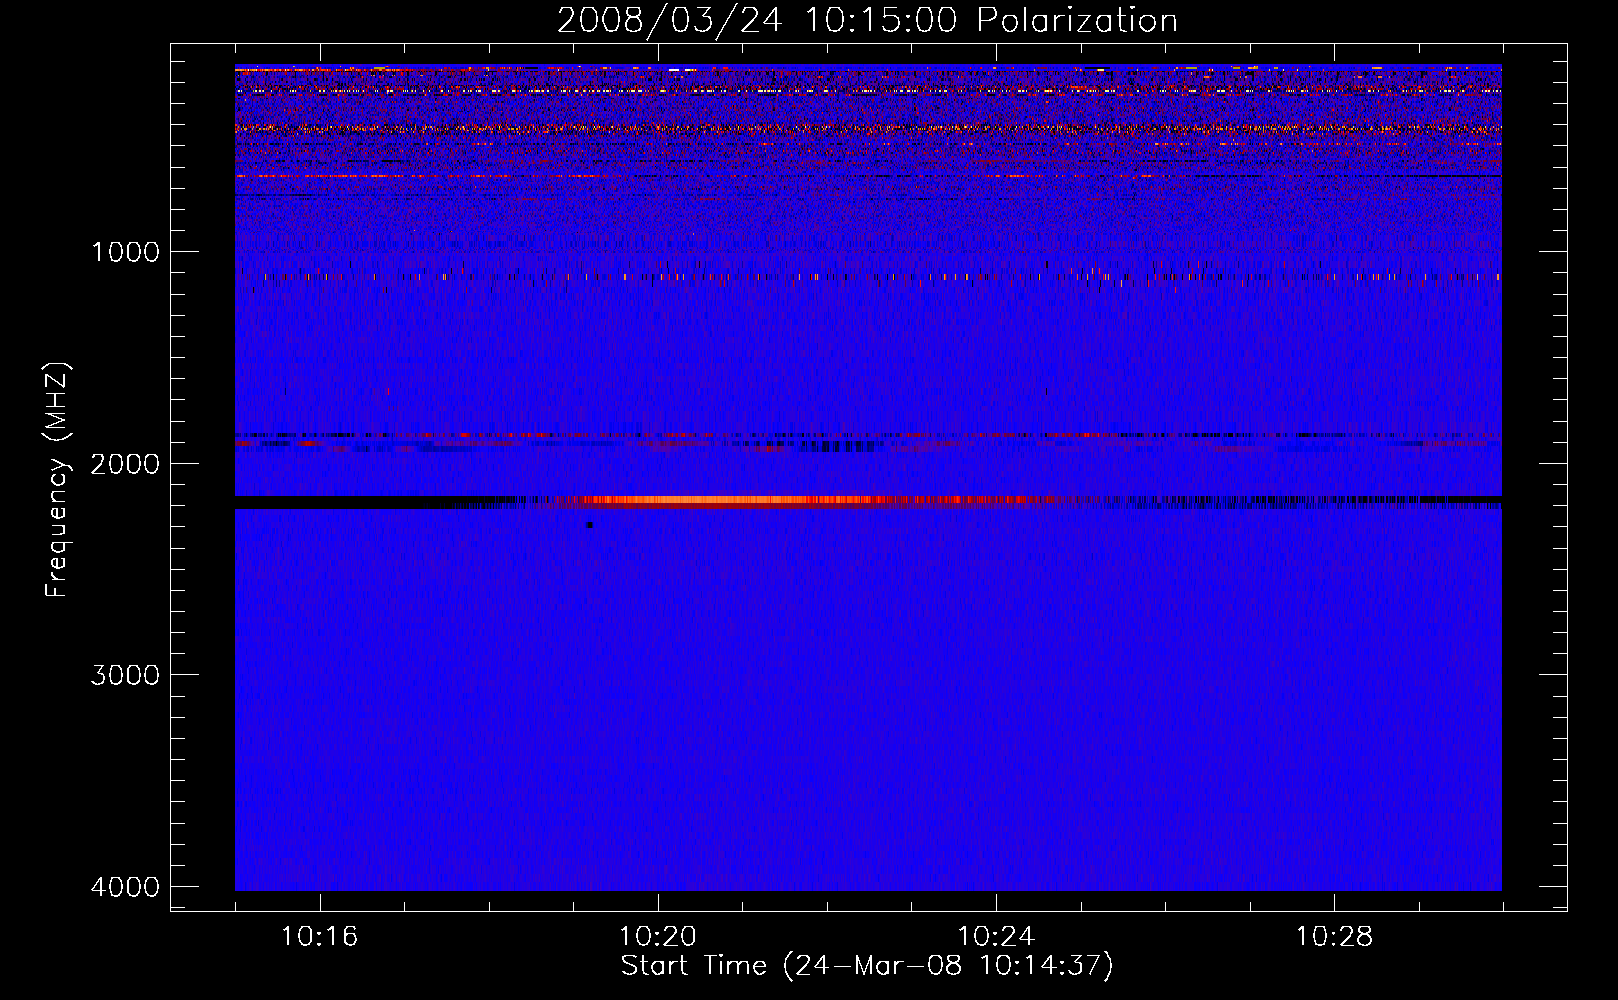Click the 10:20 time tick label
This screenshot has width=1618, height=1000.
pos(658,937)
